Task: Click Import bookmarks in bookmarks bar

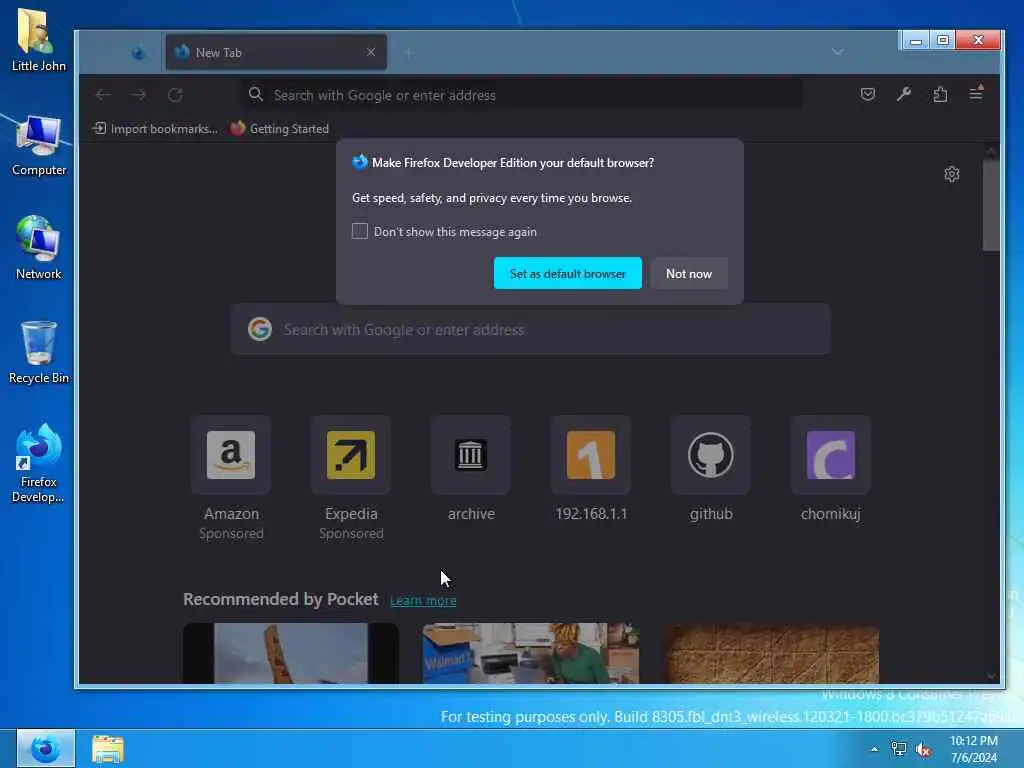Action: pos(155,129)
